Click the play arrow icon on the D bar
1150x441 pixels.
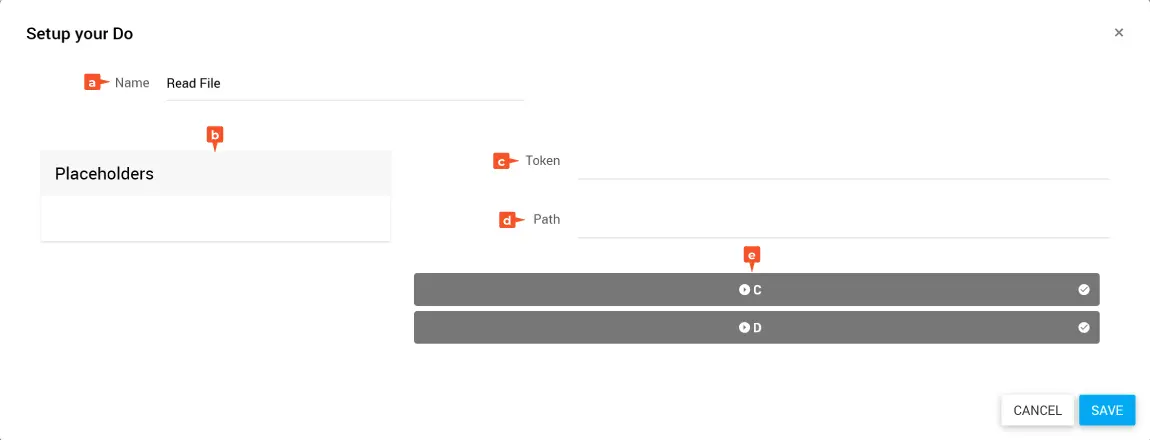click(x=744, y=327)
